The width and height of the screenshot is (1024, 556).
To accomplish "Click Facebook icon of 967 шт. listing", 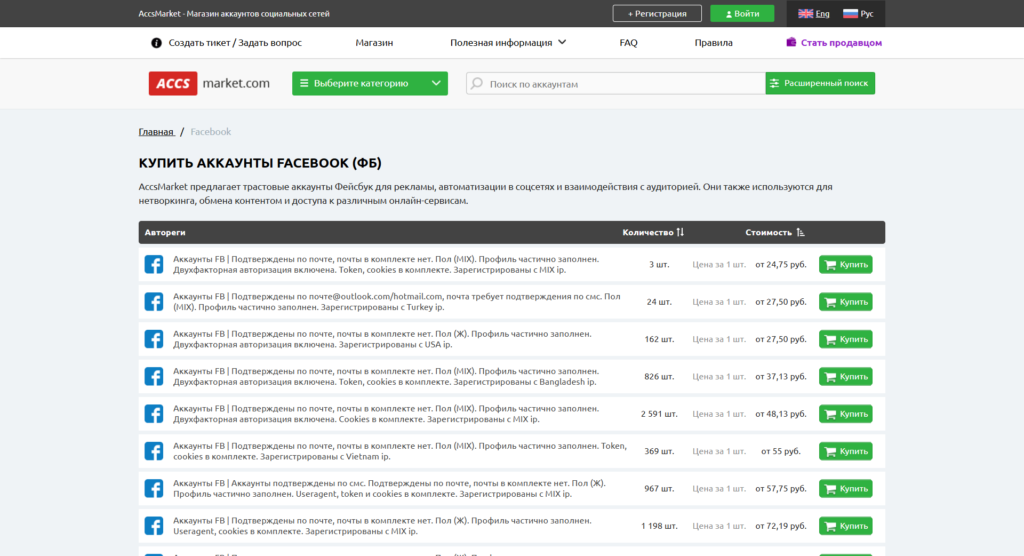I will (x=154, y=488).
